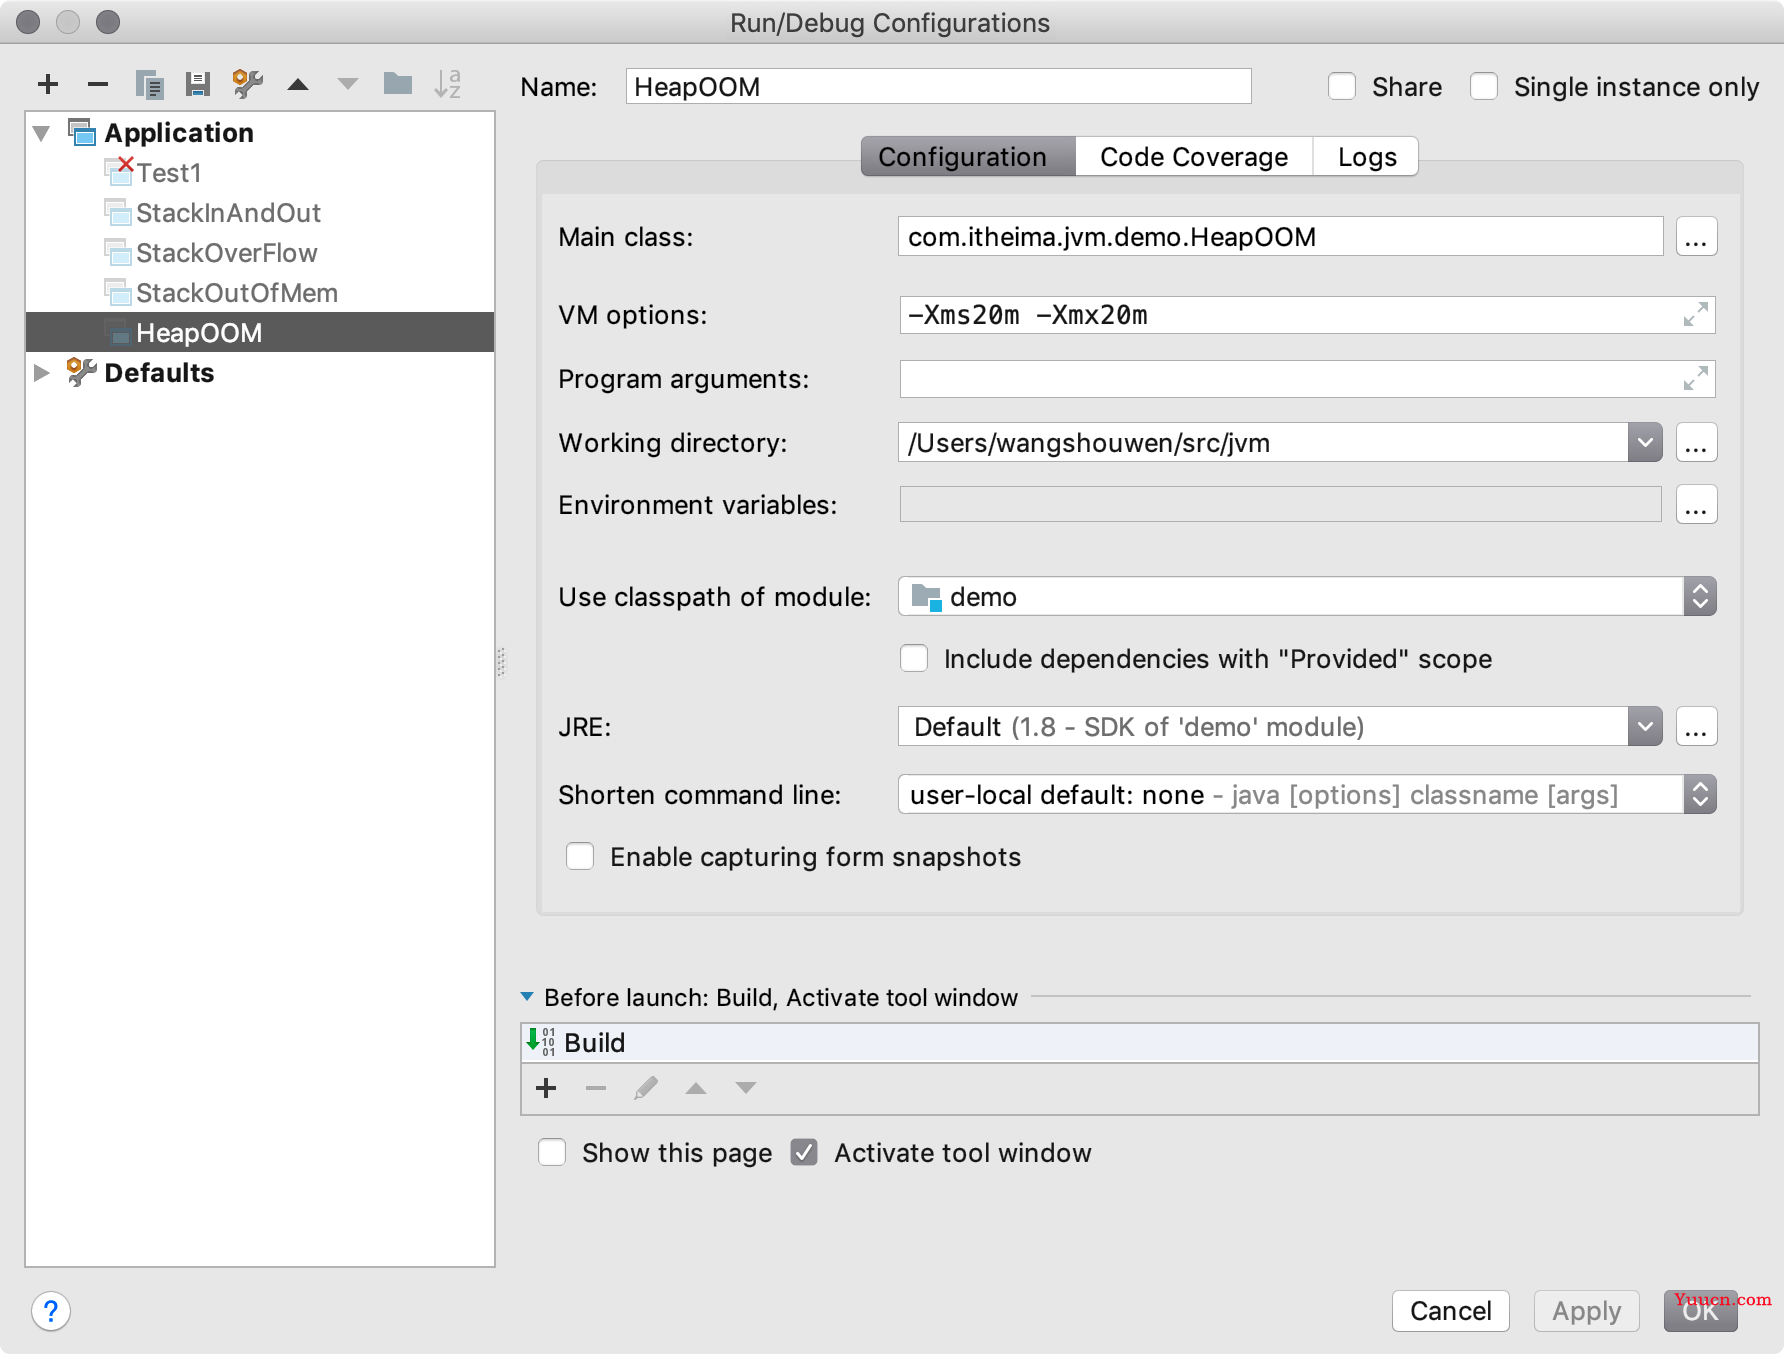Move configuration up in the list
Image resolution: width=1784 pixels, height=1354 pixels.
pos(298,85)
